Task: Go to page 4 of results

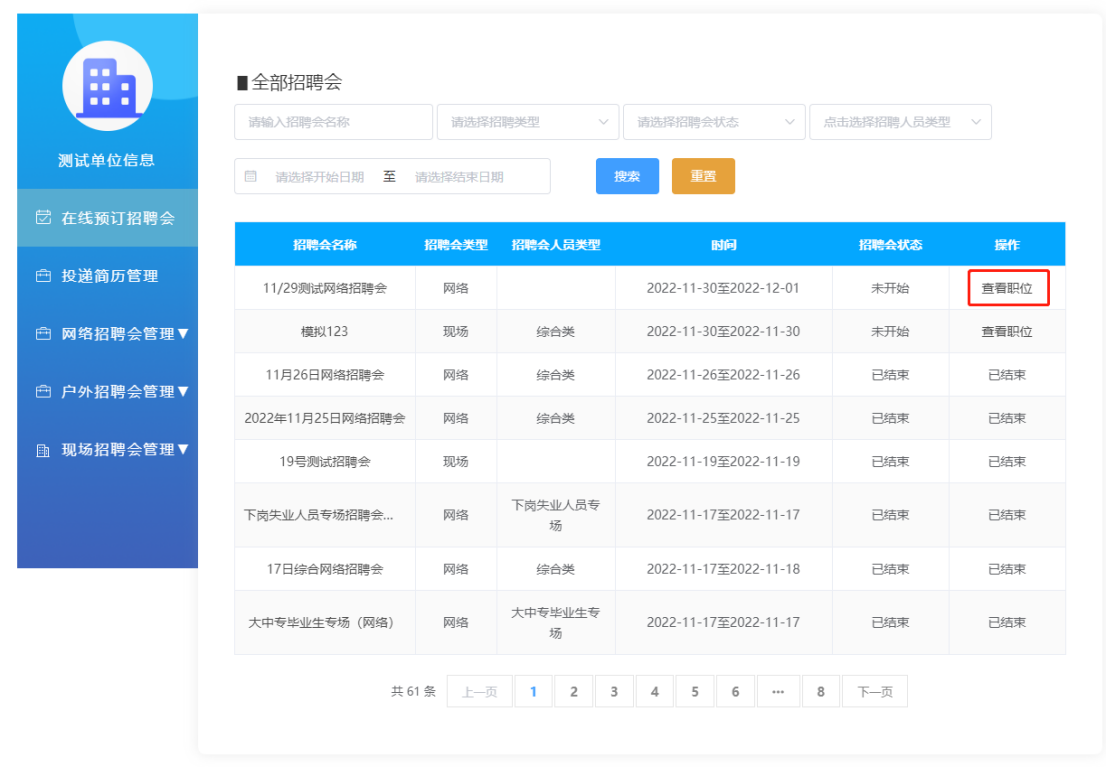Action: click(x=655, y=691)
